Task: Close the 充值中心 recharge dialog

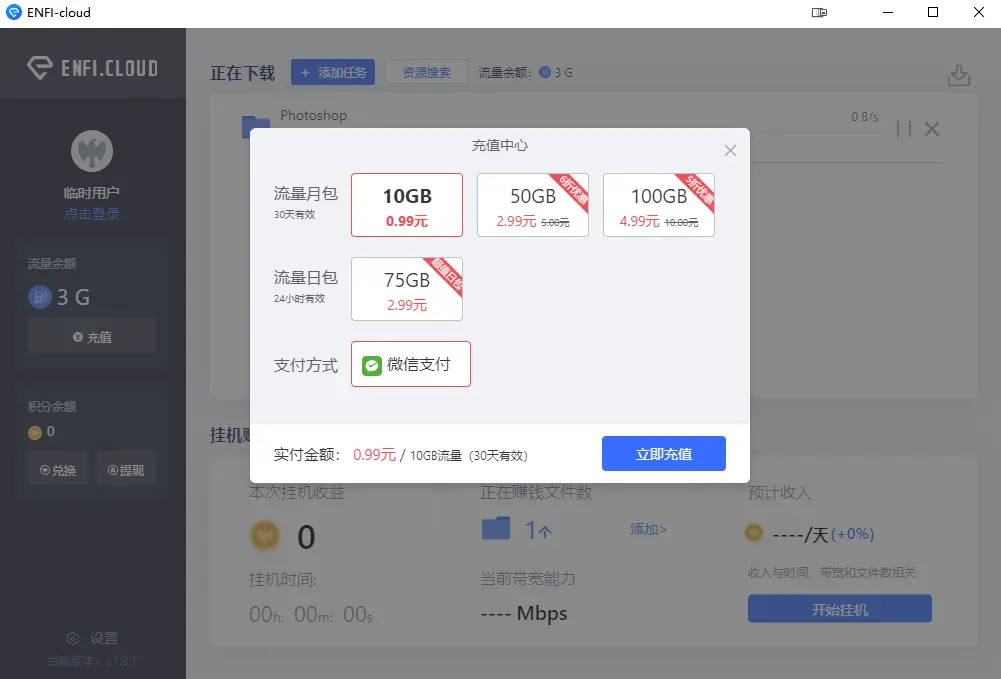Action: click(x=730, y=151)
